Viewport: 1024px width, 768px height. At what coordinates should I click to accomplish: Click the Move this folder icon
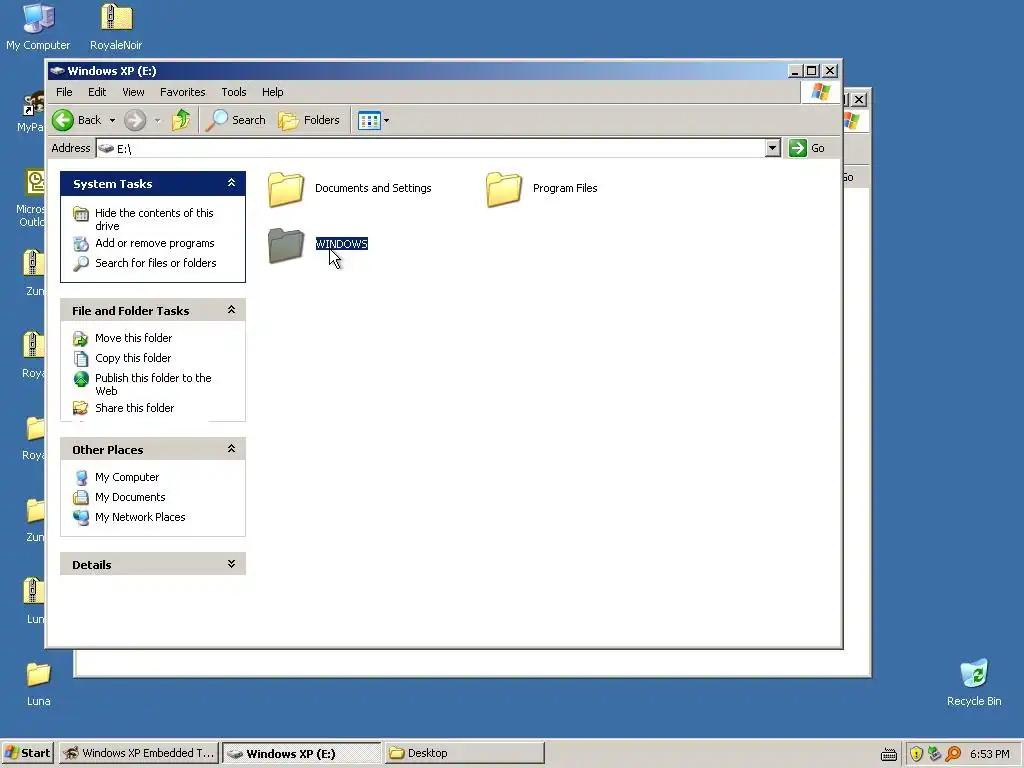[x=81, y=338]
